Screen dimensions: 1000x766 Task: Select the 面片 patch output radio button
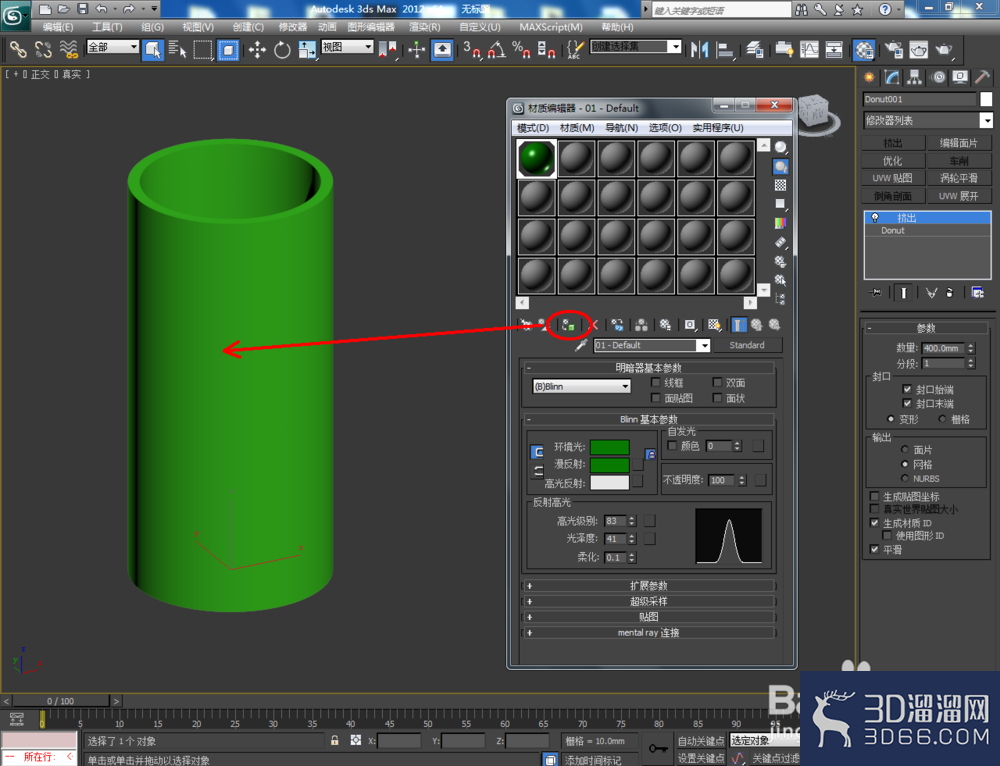click(904, 450)
